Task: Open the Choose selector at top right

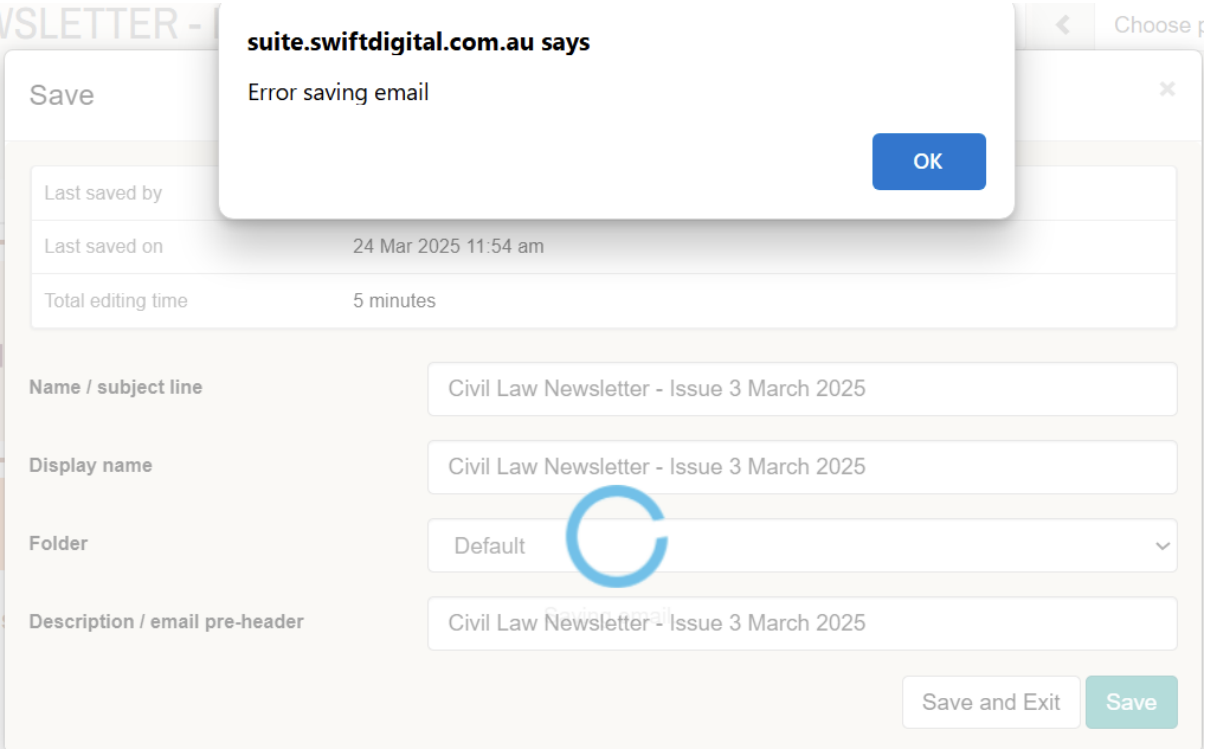Action: (1150, 26)
